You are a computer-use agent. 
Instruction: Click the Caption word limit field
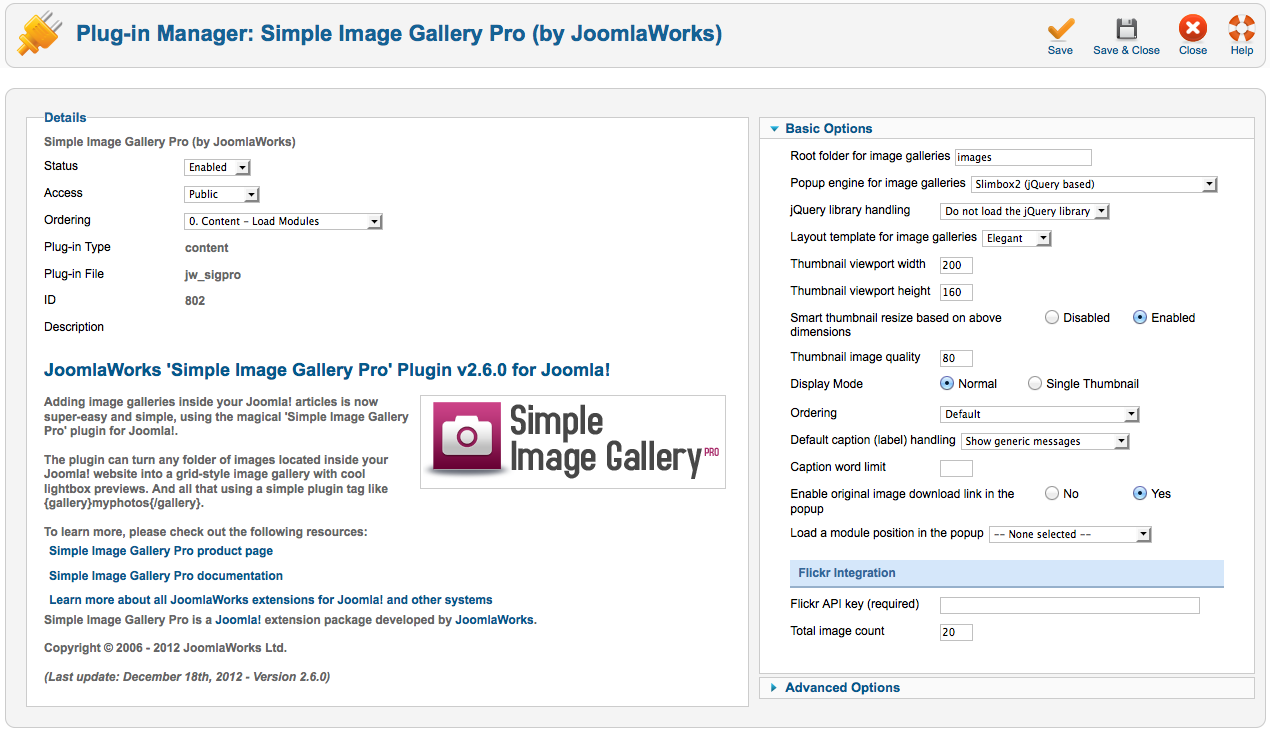tap(956, 468)
